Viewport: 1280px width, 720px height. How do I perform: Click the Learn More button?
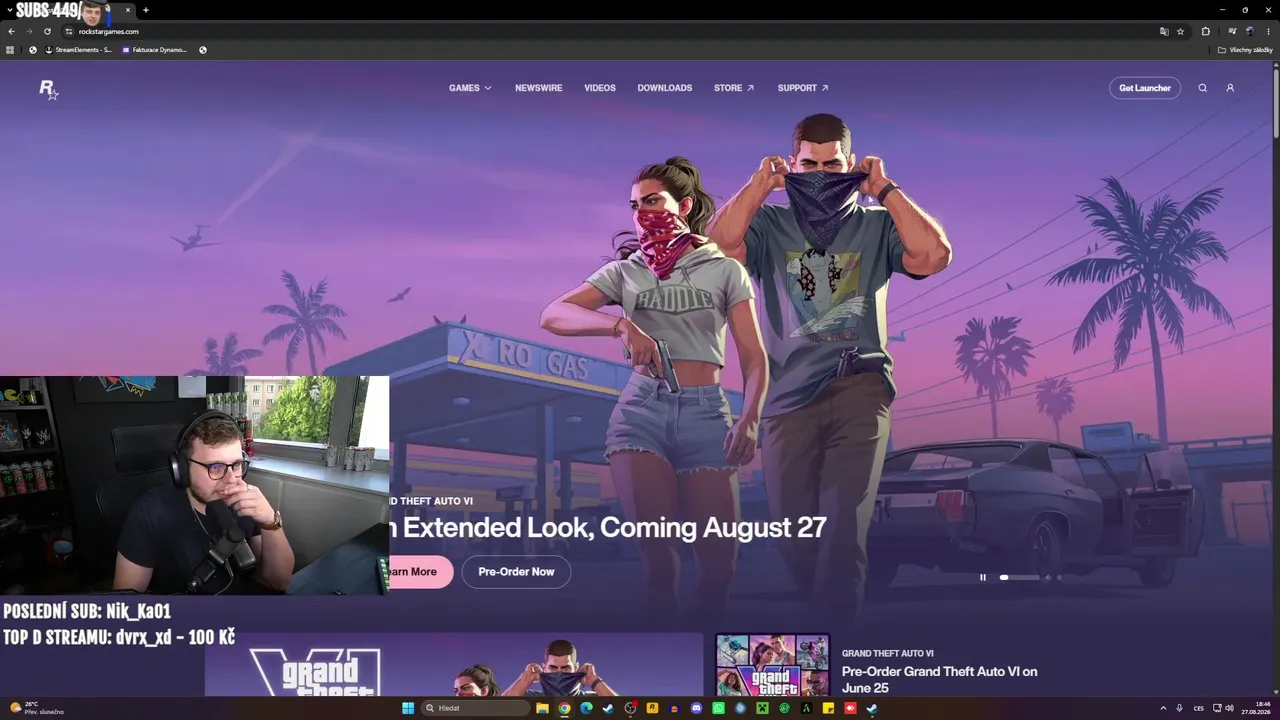point(421,572)
